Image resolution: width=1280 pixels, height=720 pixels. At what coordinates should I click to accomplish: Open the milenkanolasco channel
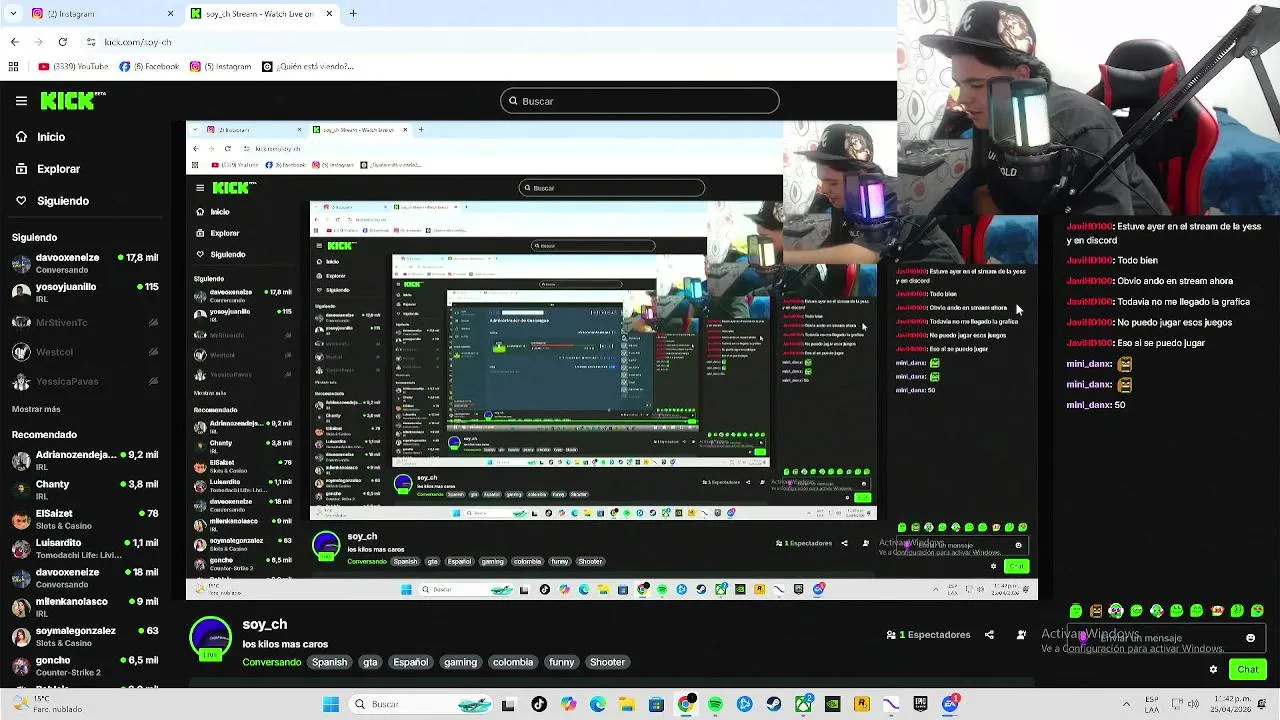coord(85,607)
